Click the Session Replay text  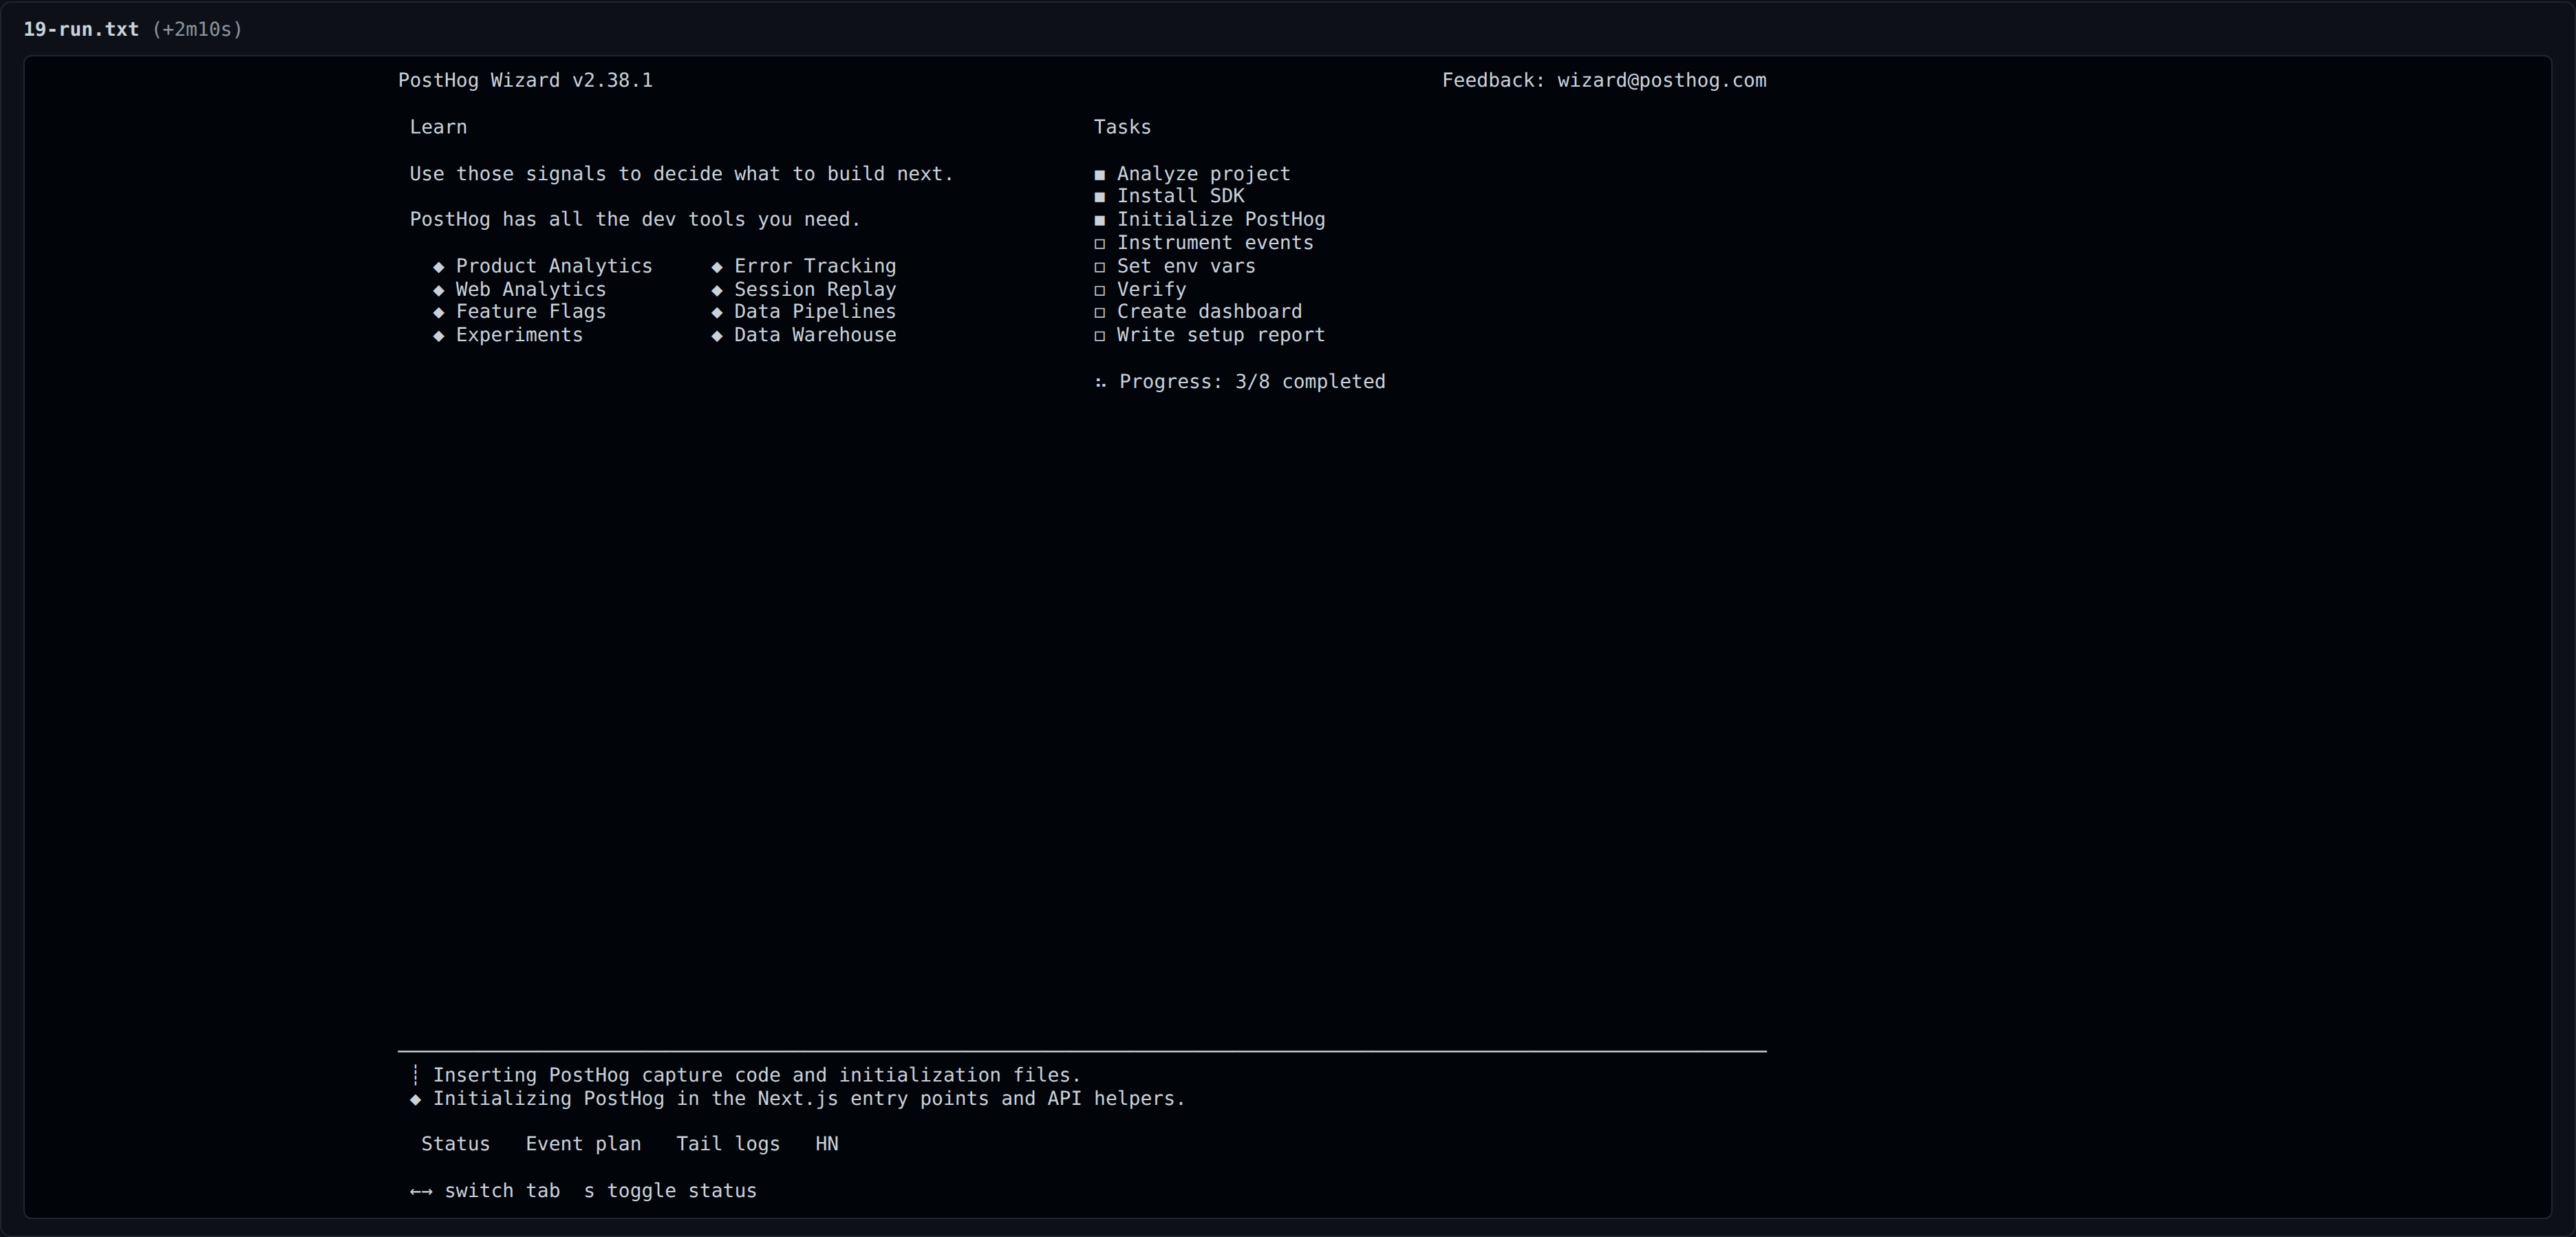coord(815,290)
